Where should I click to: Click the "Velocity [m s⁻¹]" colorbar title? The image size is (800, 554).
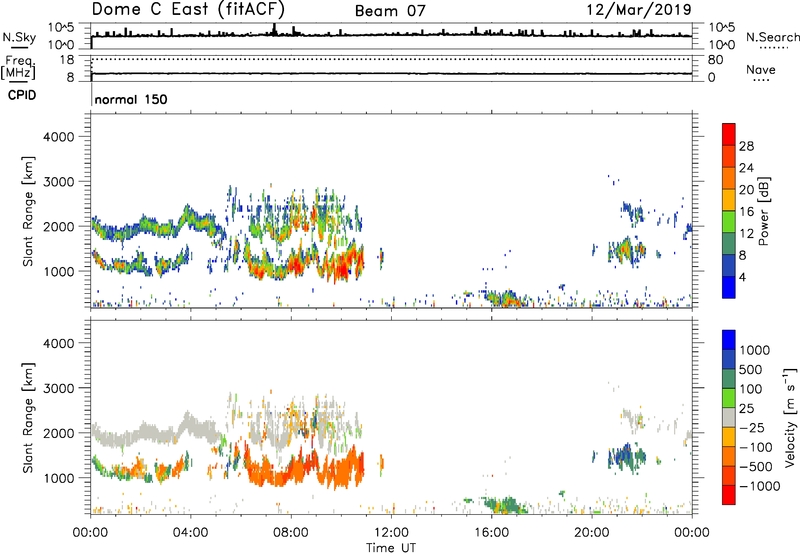(790, 417)
